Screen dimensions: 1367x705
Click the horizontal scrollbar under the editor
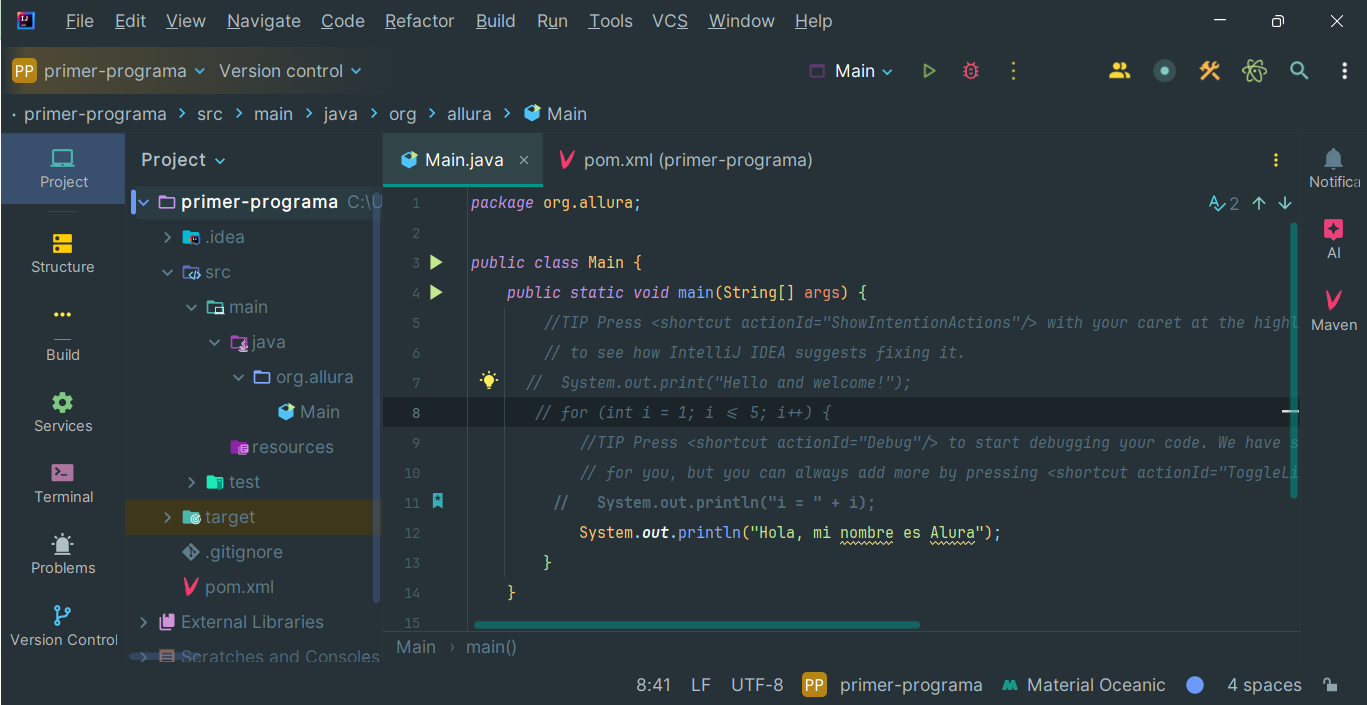pyautogui.click(x=696, y=625)
